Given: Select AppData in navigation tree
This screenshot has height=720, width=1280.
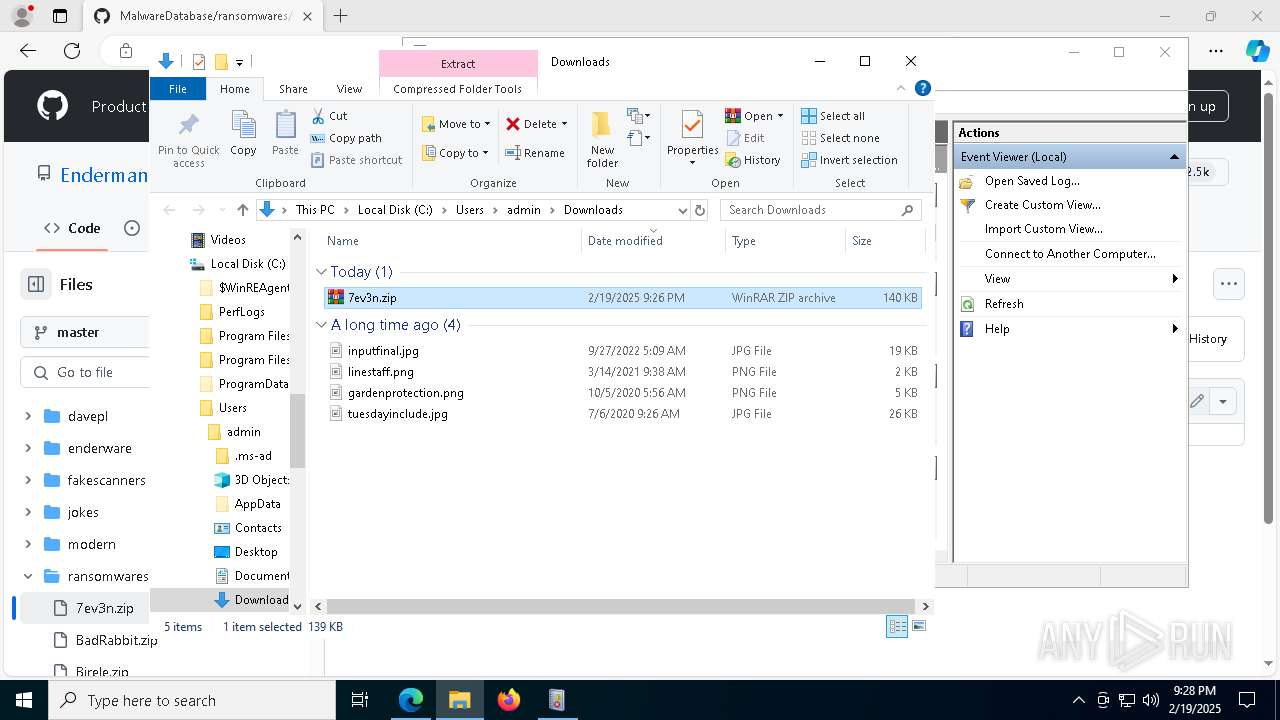Looking at the screenshot, I should click(x=257, y=504).
